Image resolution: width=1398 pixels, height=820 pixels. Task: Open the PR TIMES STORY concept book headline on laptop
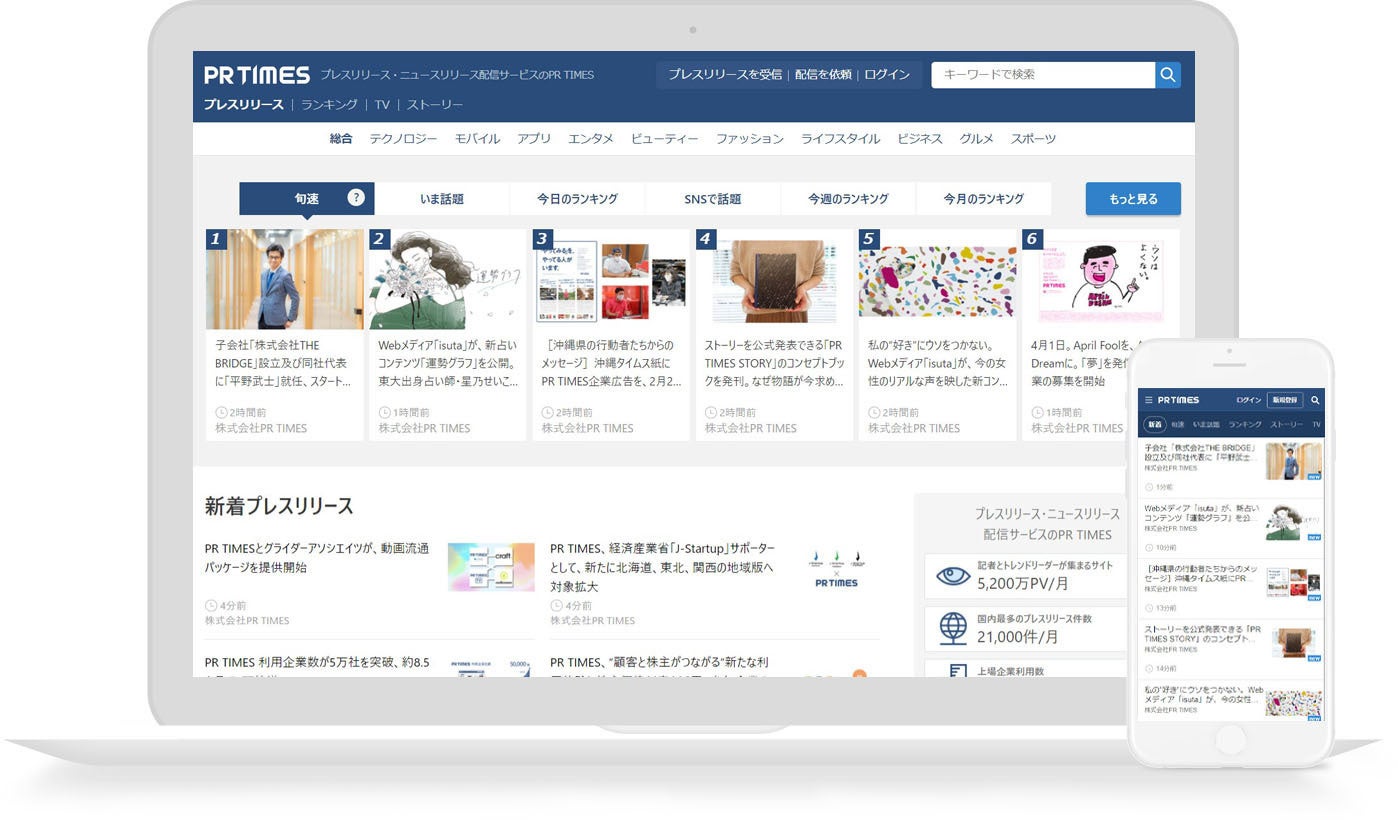(x=774, y=363)
